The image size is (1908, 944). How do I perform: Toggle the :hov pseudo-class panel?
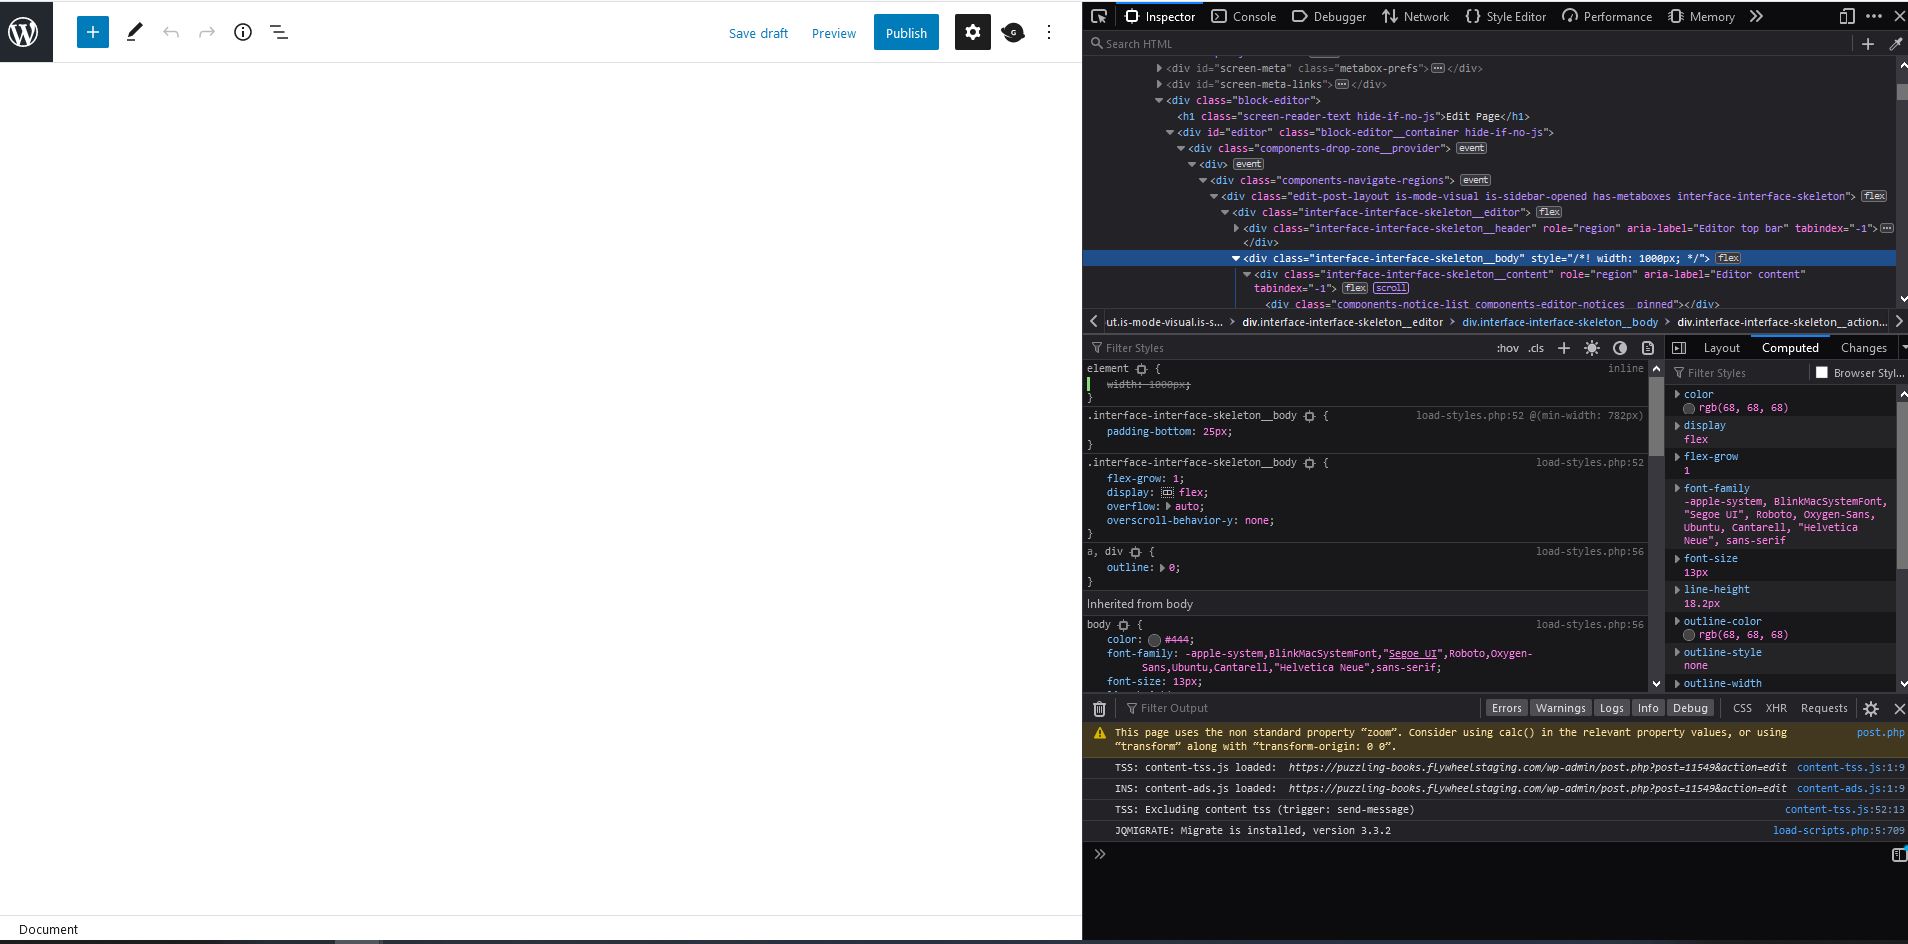click(x=1508, y=348)
